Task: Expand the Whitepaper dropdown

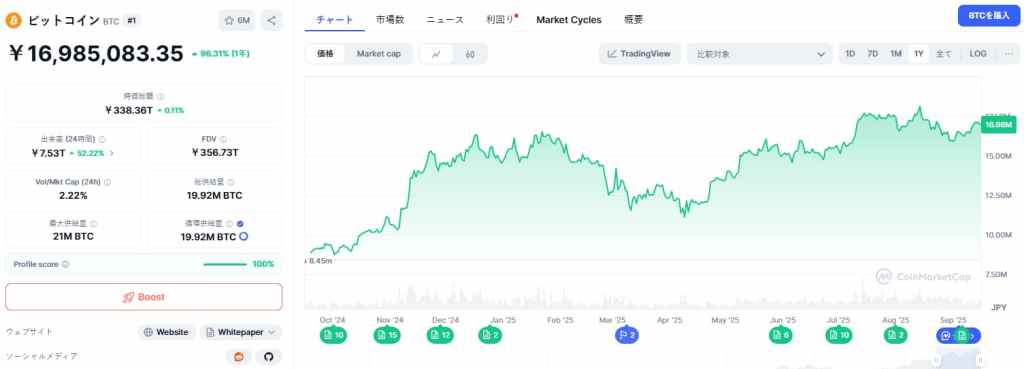Action: (241, 332)
